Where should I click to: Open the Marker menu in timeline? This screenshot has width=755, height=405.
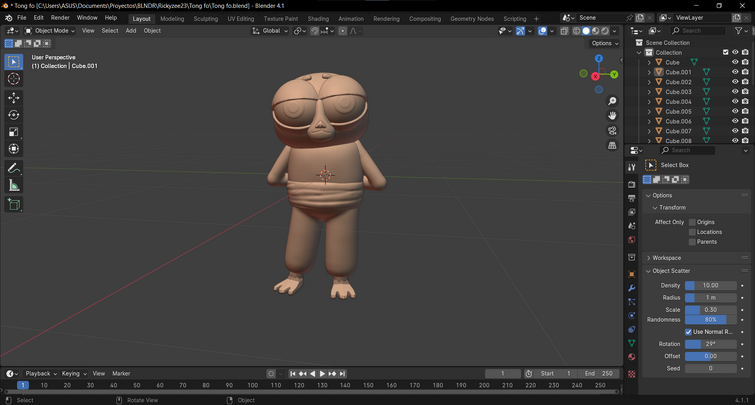pos(121,374)
